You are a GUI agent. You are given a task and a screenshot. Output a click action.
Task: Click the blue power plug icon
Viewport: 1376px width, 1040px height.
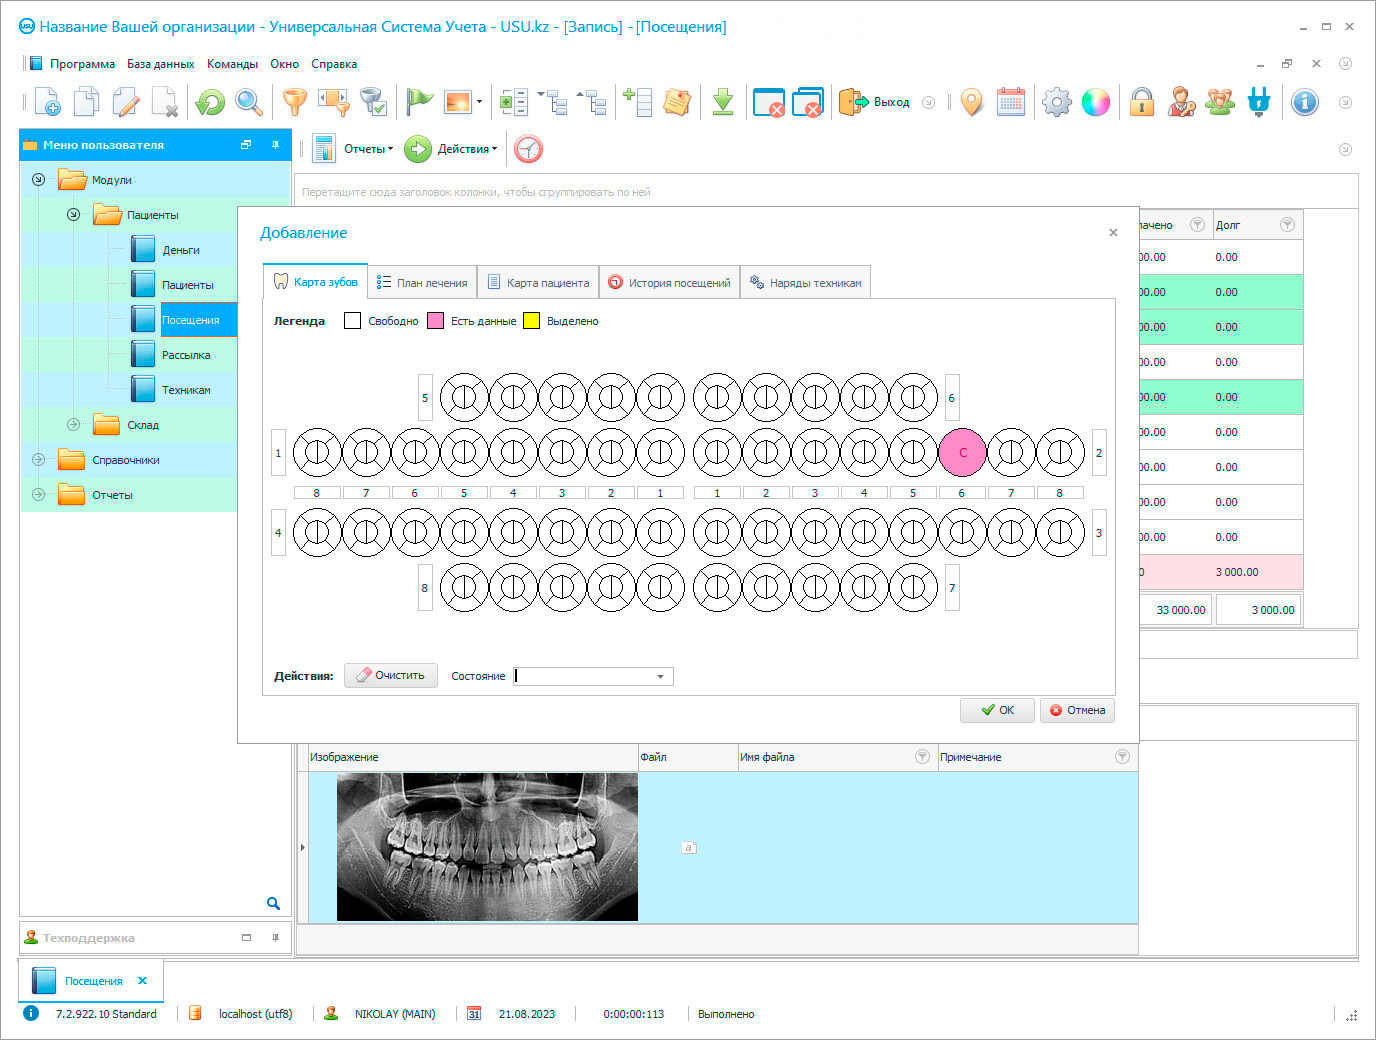(x=1259, y=102)
